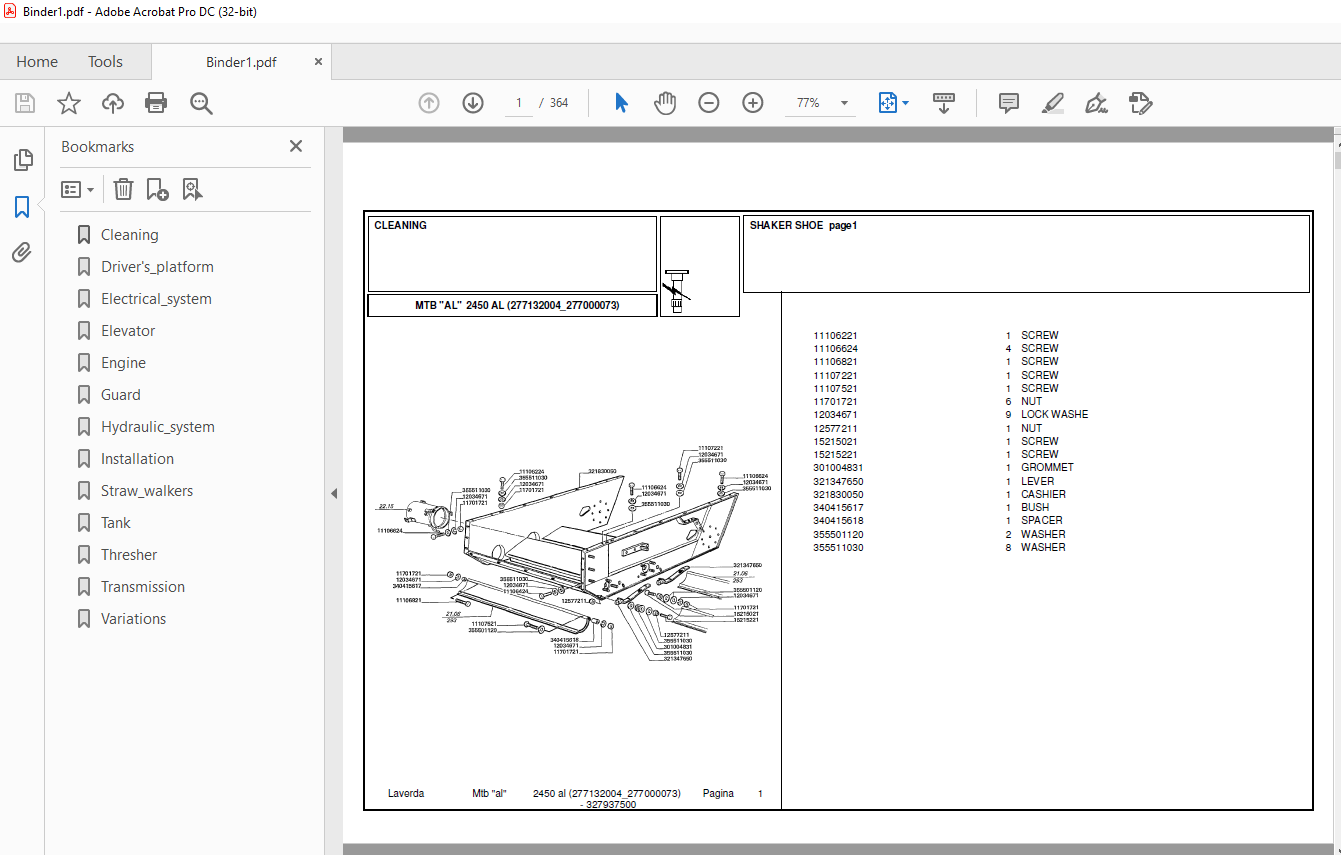Click the Stamp/send for signature icon
Screen dimensions: 1341x855
point(1141,103)
